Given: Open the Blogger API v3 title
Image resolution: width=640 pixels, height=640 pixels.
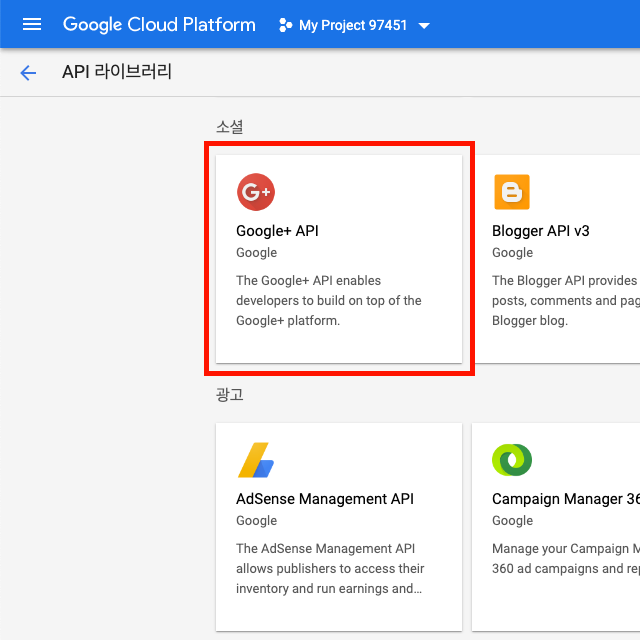Looking at the screenshot, I should (541, 231).
